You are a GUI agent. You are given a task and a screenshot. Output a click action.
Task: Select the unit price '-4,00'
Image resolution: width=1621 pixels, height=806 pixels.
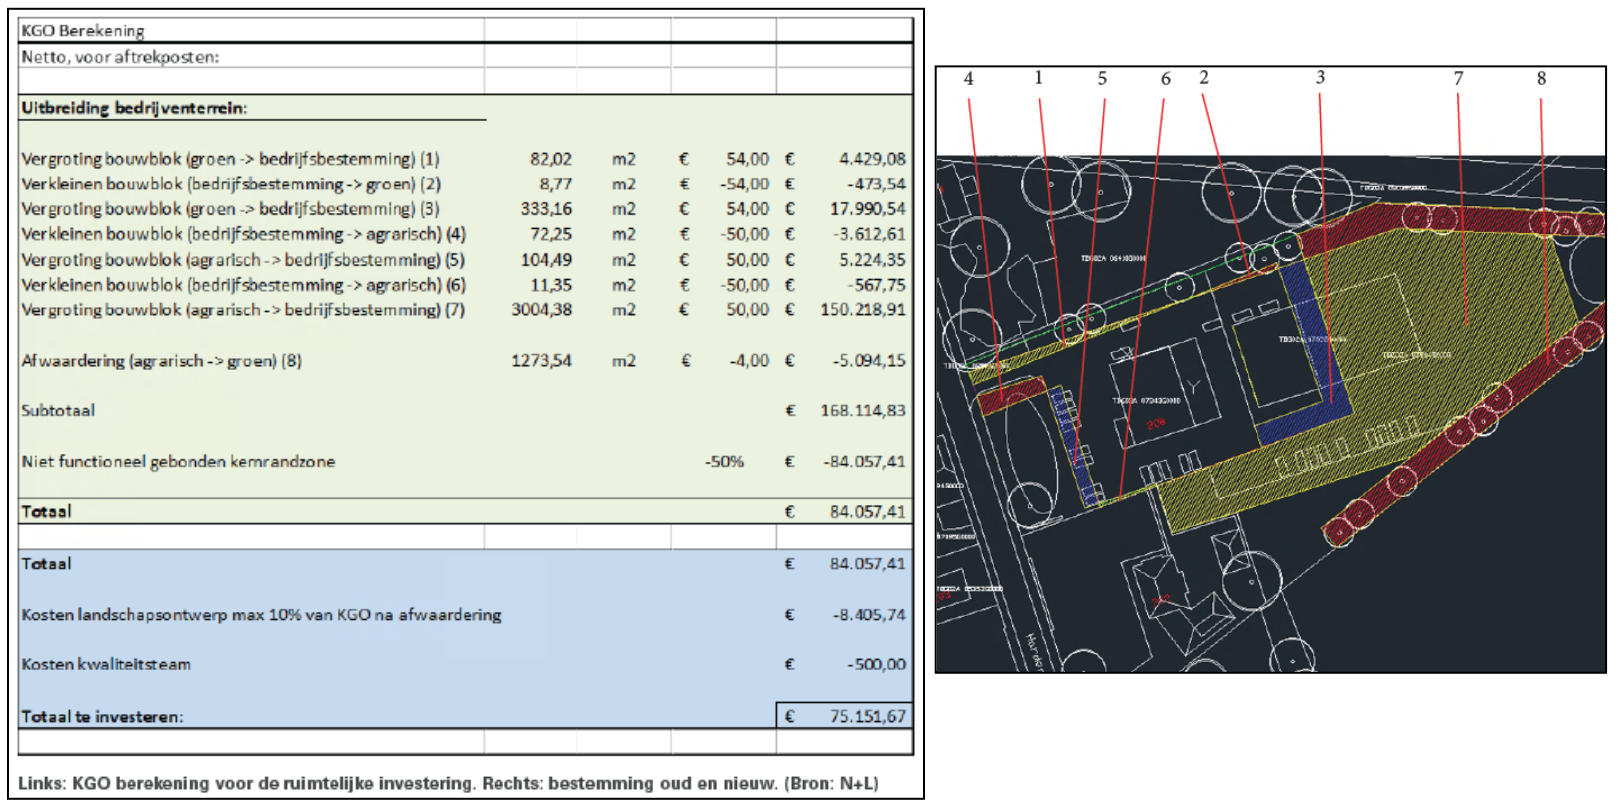pyautogui.click(x=749, y=361)
